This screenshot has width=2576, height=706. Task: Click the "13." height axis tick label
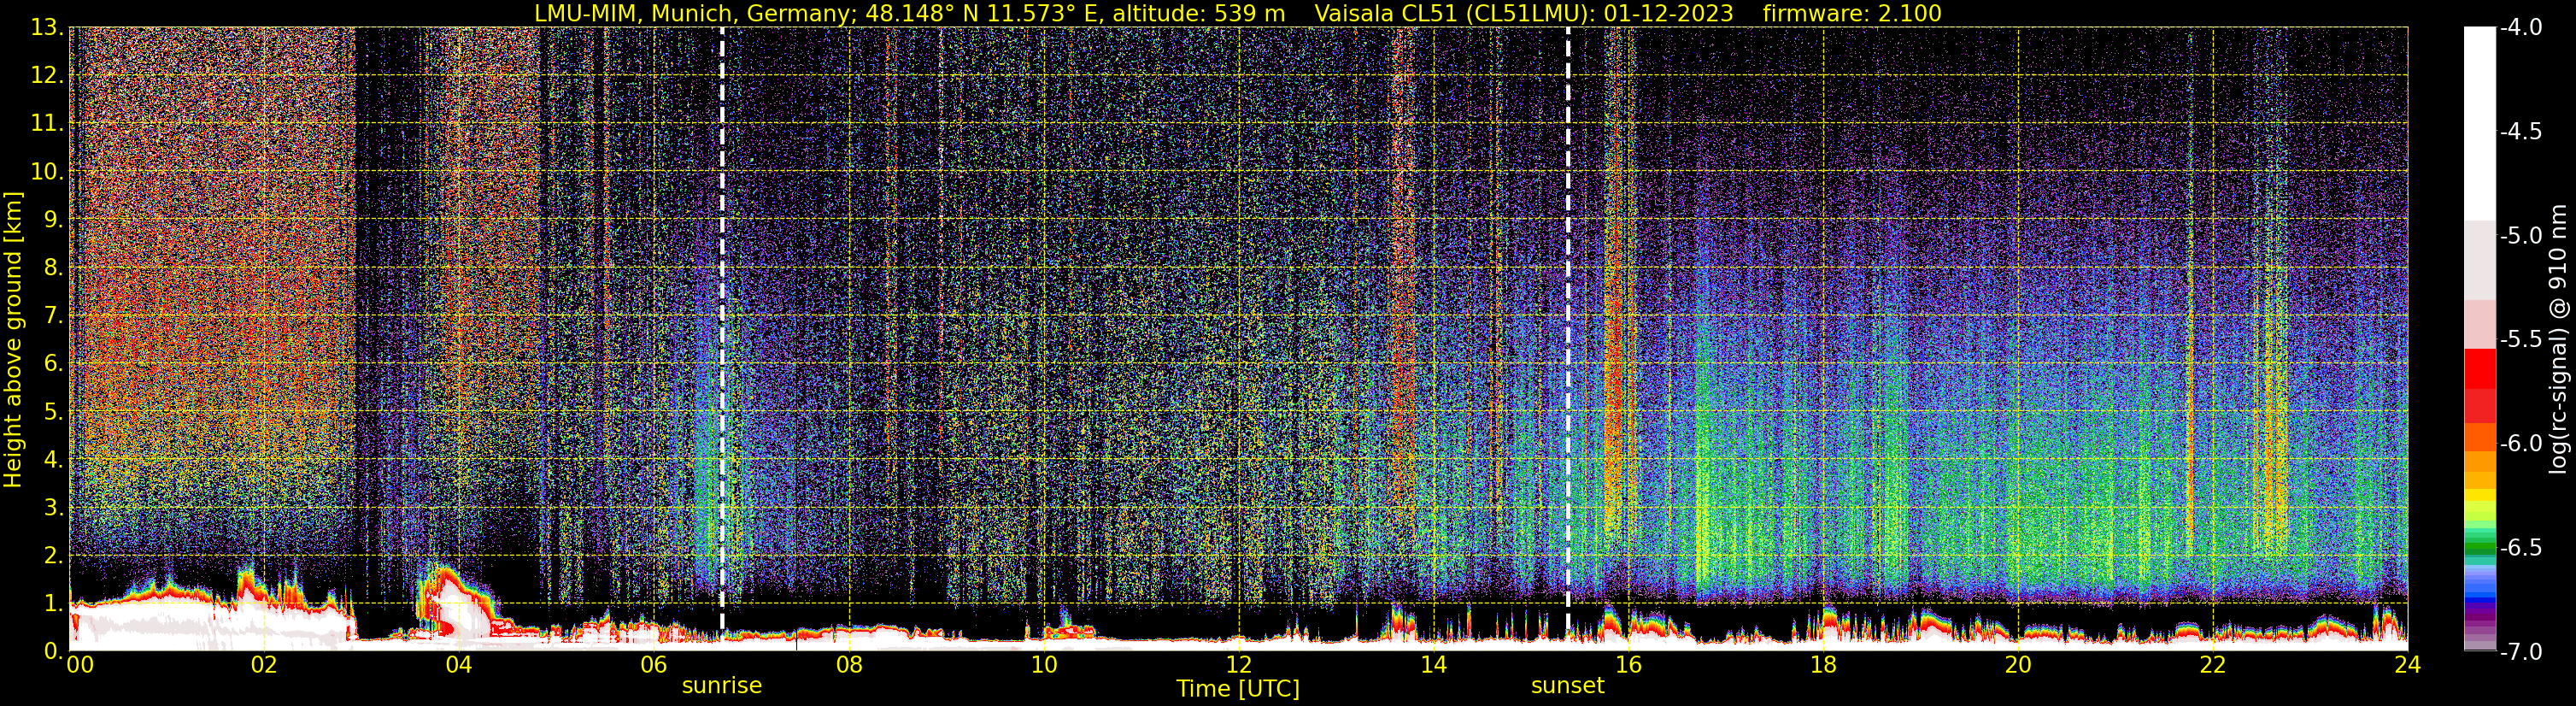click(48, 27)
